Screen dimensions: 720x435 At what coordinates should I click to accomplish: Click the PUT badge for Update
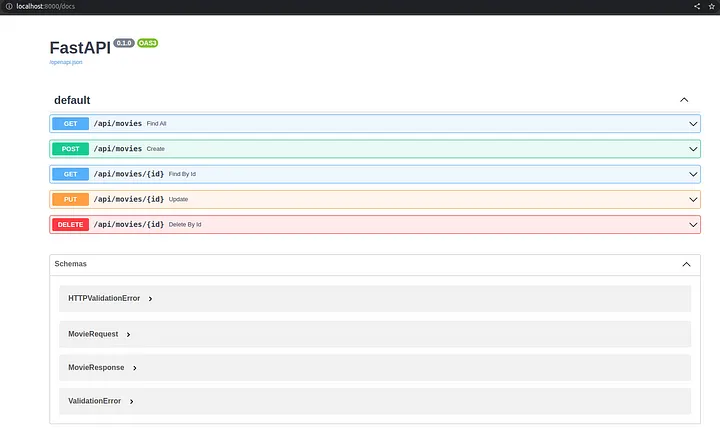(x=70, y=199)
